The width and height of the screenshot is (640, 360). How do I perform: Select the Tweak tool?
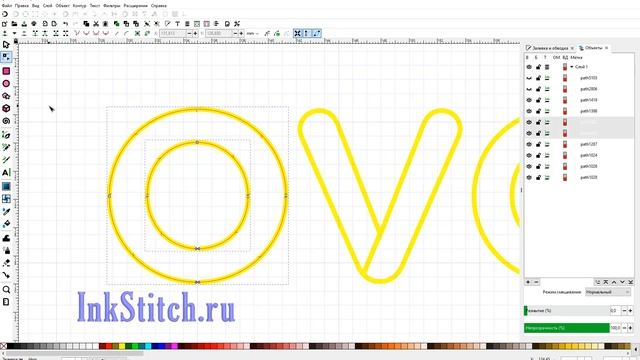tap(6, 238)
